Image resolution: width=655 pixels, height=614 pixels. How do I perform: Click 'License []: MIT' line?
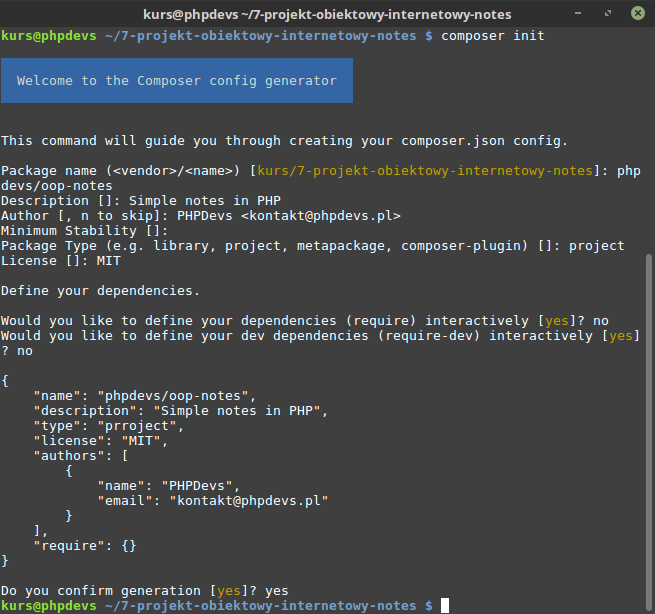pos(61,261)
